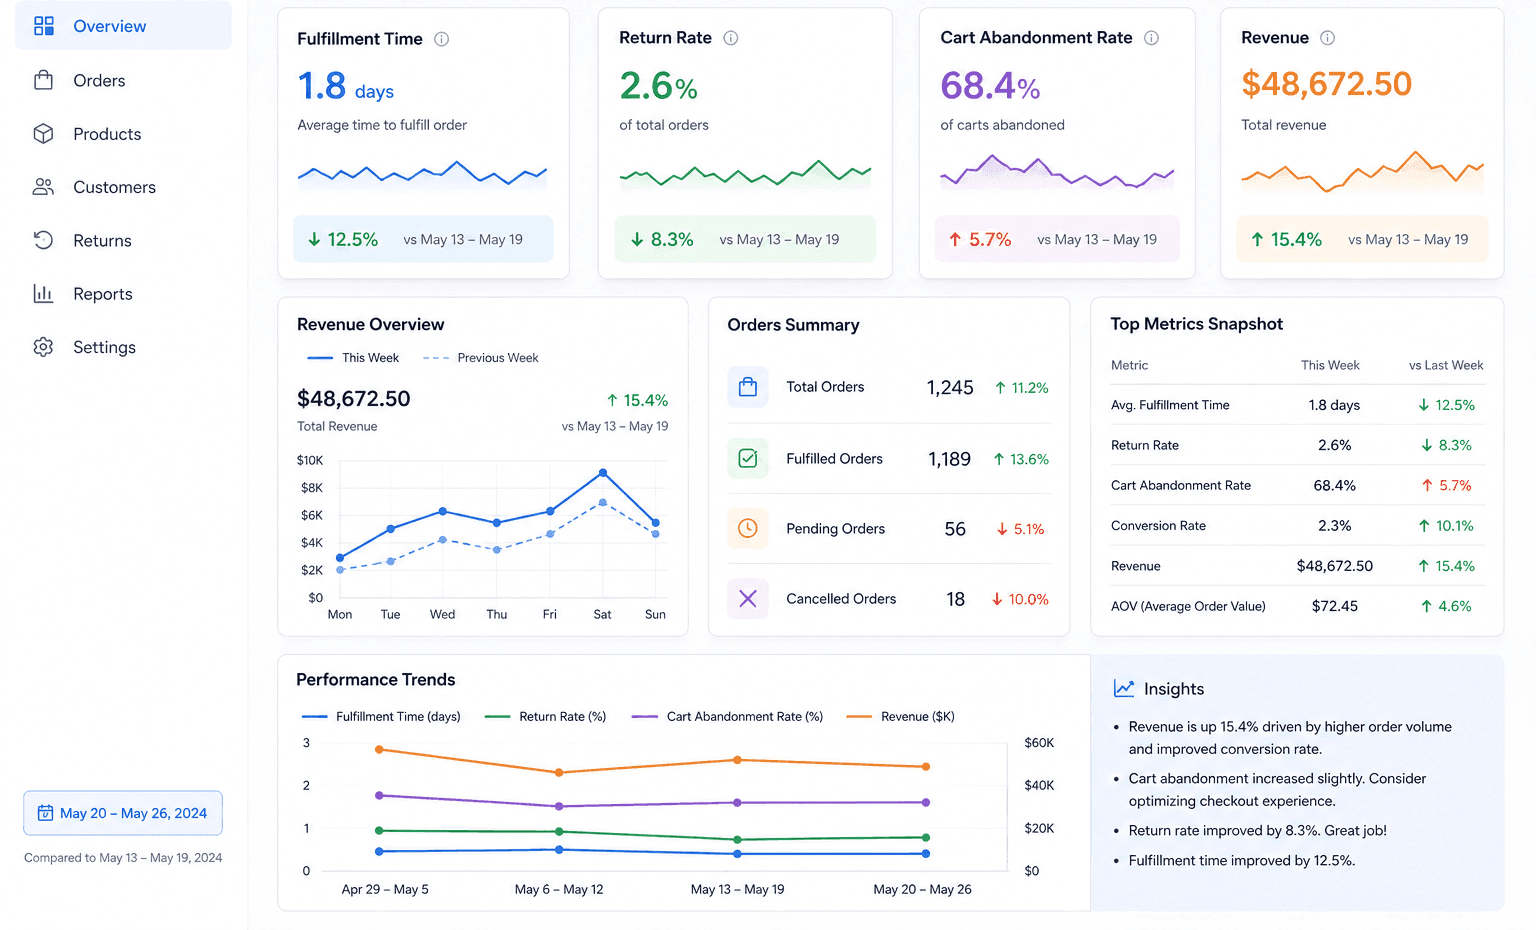The width and height of the screenshot is (1536, 930).
Task: Click 'Compared to May 13 – May 19, 2024' text
Action: point(123,858)
